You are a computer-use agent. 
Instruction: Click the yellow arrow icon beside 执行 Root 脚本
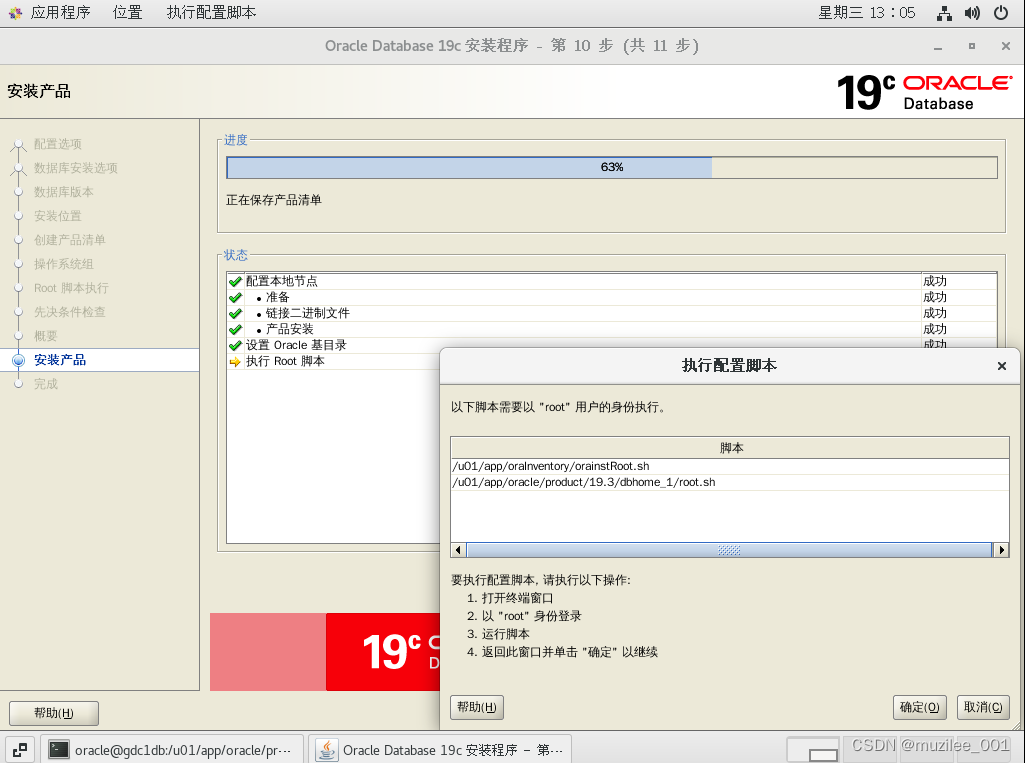point(234,360)
